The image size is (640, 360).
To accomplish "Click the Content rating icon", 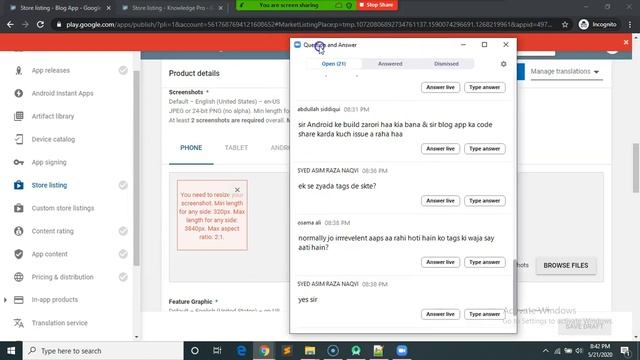I will 18,231.
